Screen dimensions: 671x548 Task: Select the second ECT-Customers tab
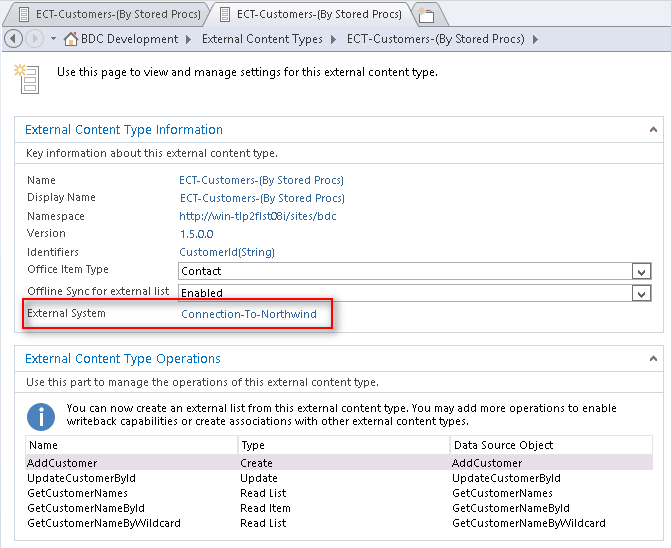tap(310, 14)
